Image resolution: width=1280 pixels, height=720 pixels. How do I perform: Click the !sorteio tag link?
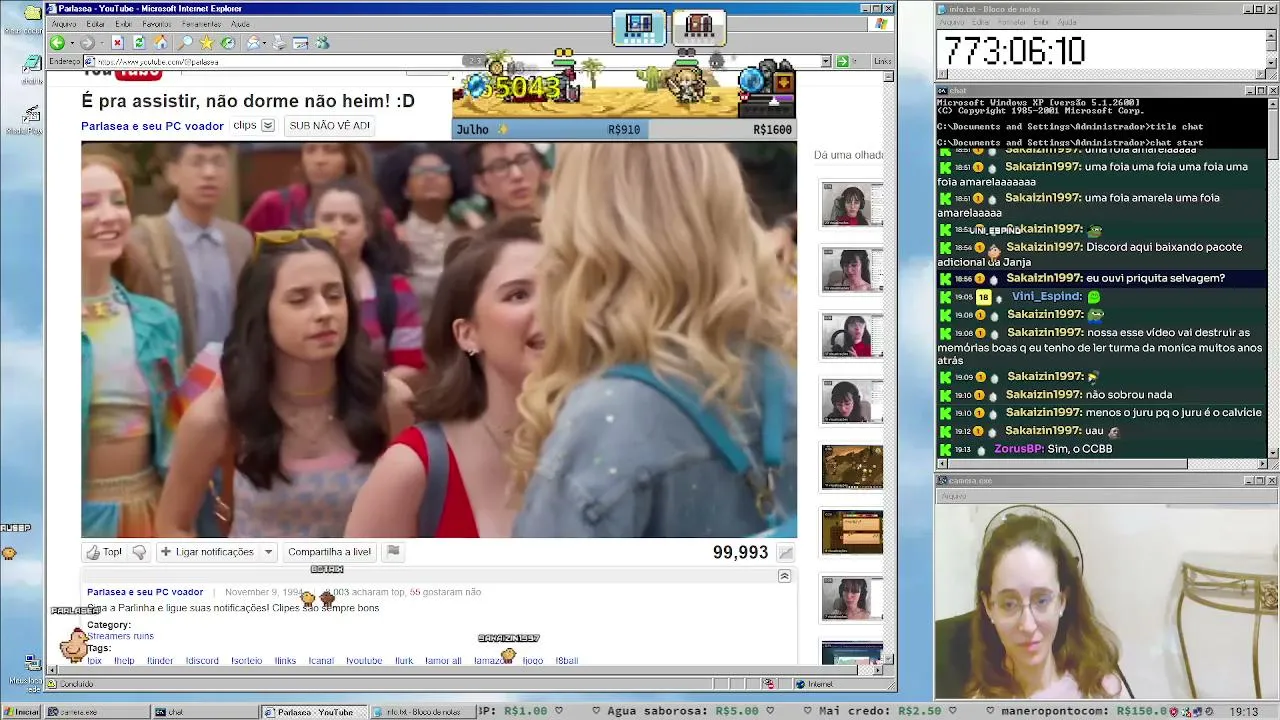click(x=246, y=661)
